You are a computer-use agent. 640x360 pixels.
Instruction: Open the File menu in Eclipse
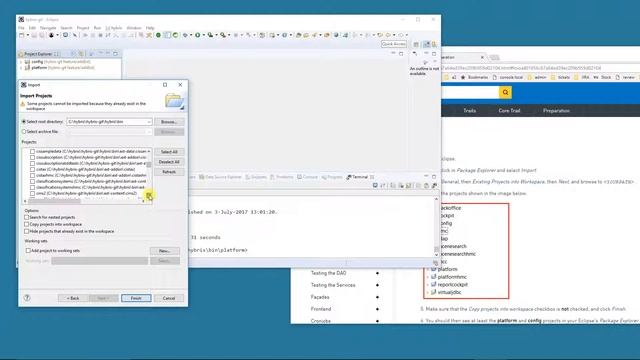[x=21, y=28]
